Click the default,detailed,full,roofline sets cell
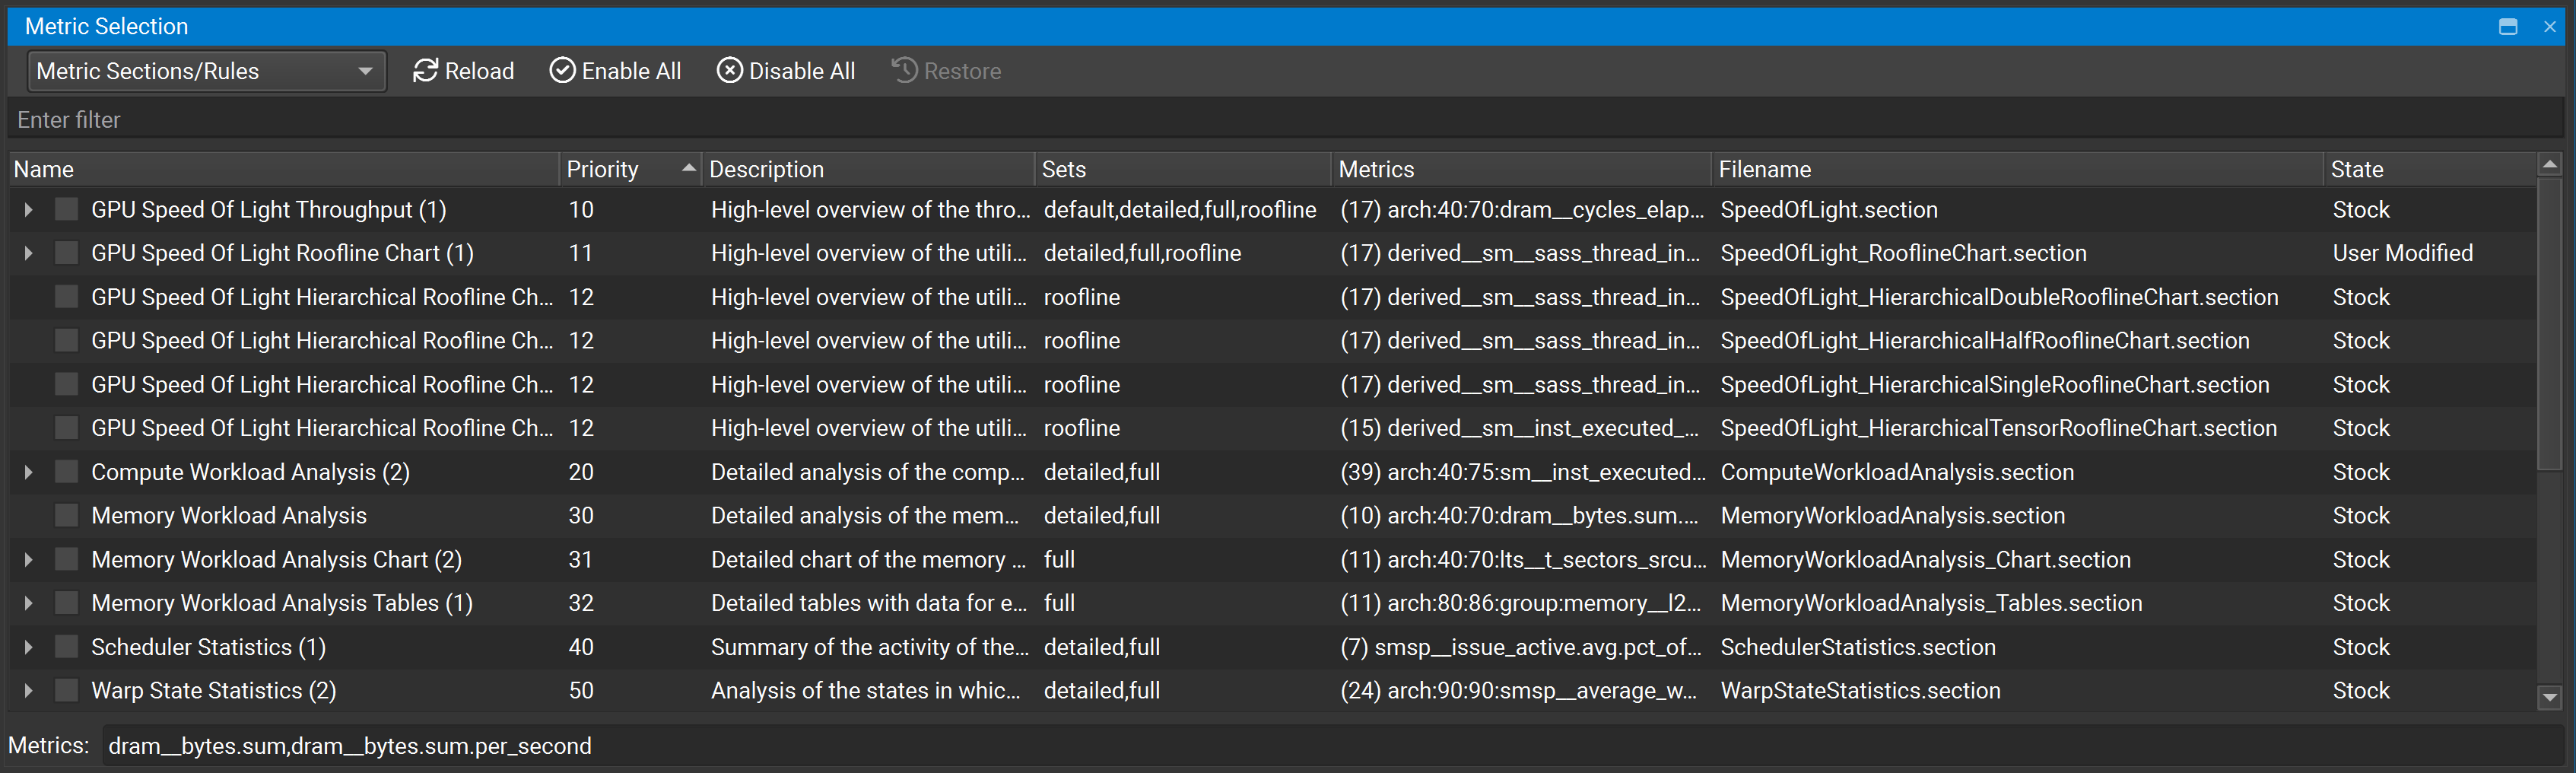 click(1180, 209)
